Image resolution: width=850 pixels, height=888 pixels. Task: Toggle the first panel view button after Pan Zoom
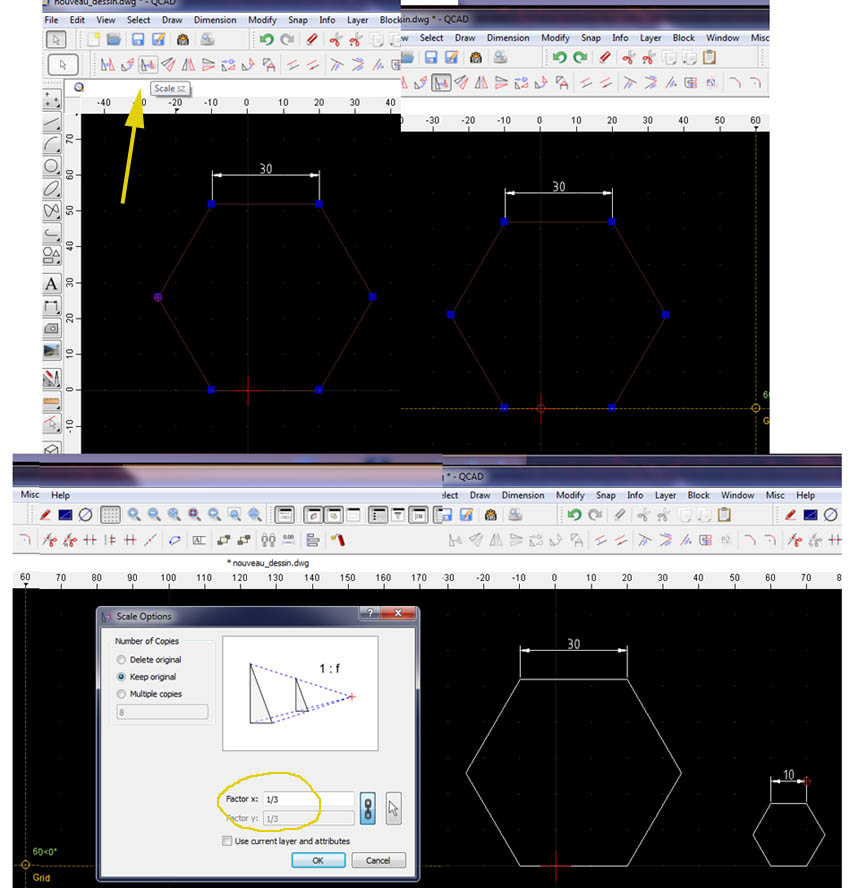point(284,514)
